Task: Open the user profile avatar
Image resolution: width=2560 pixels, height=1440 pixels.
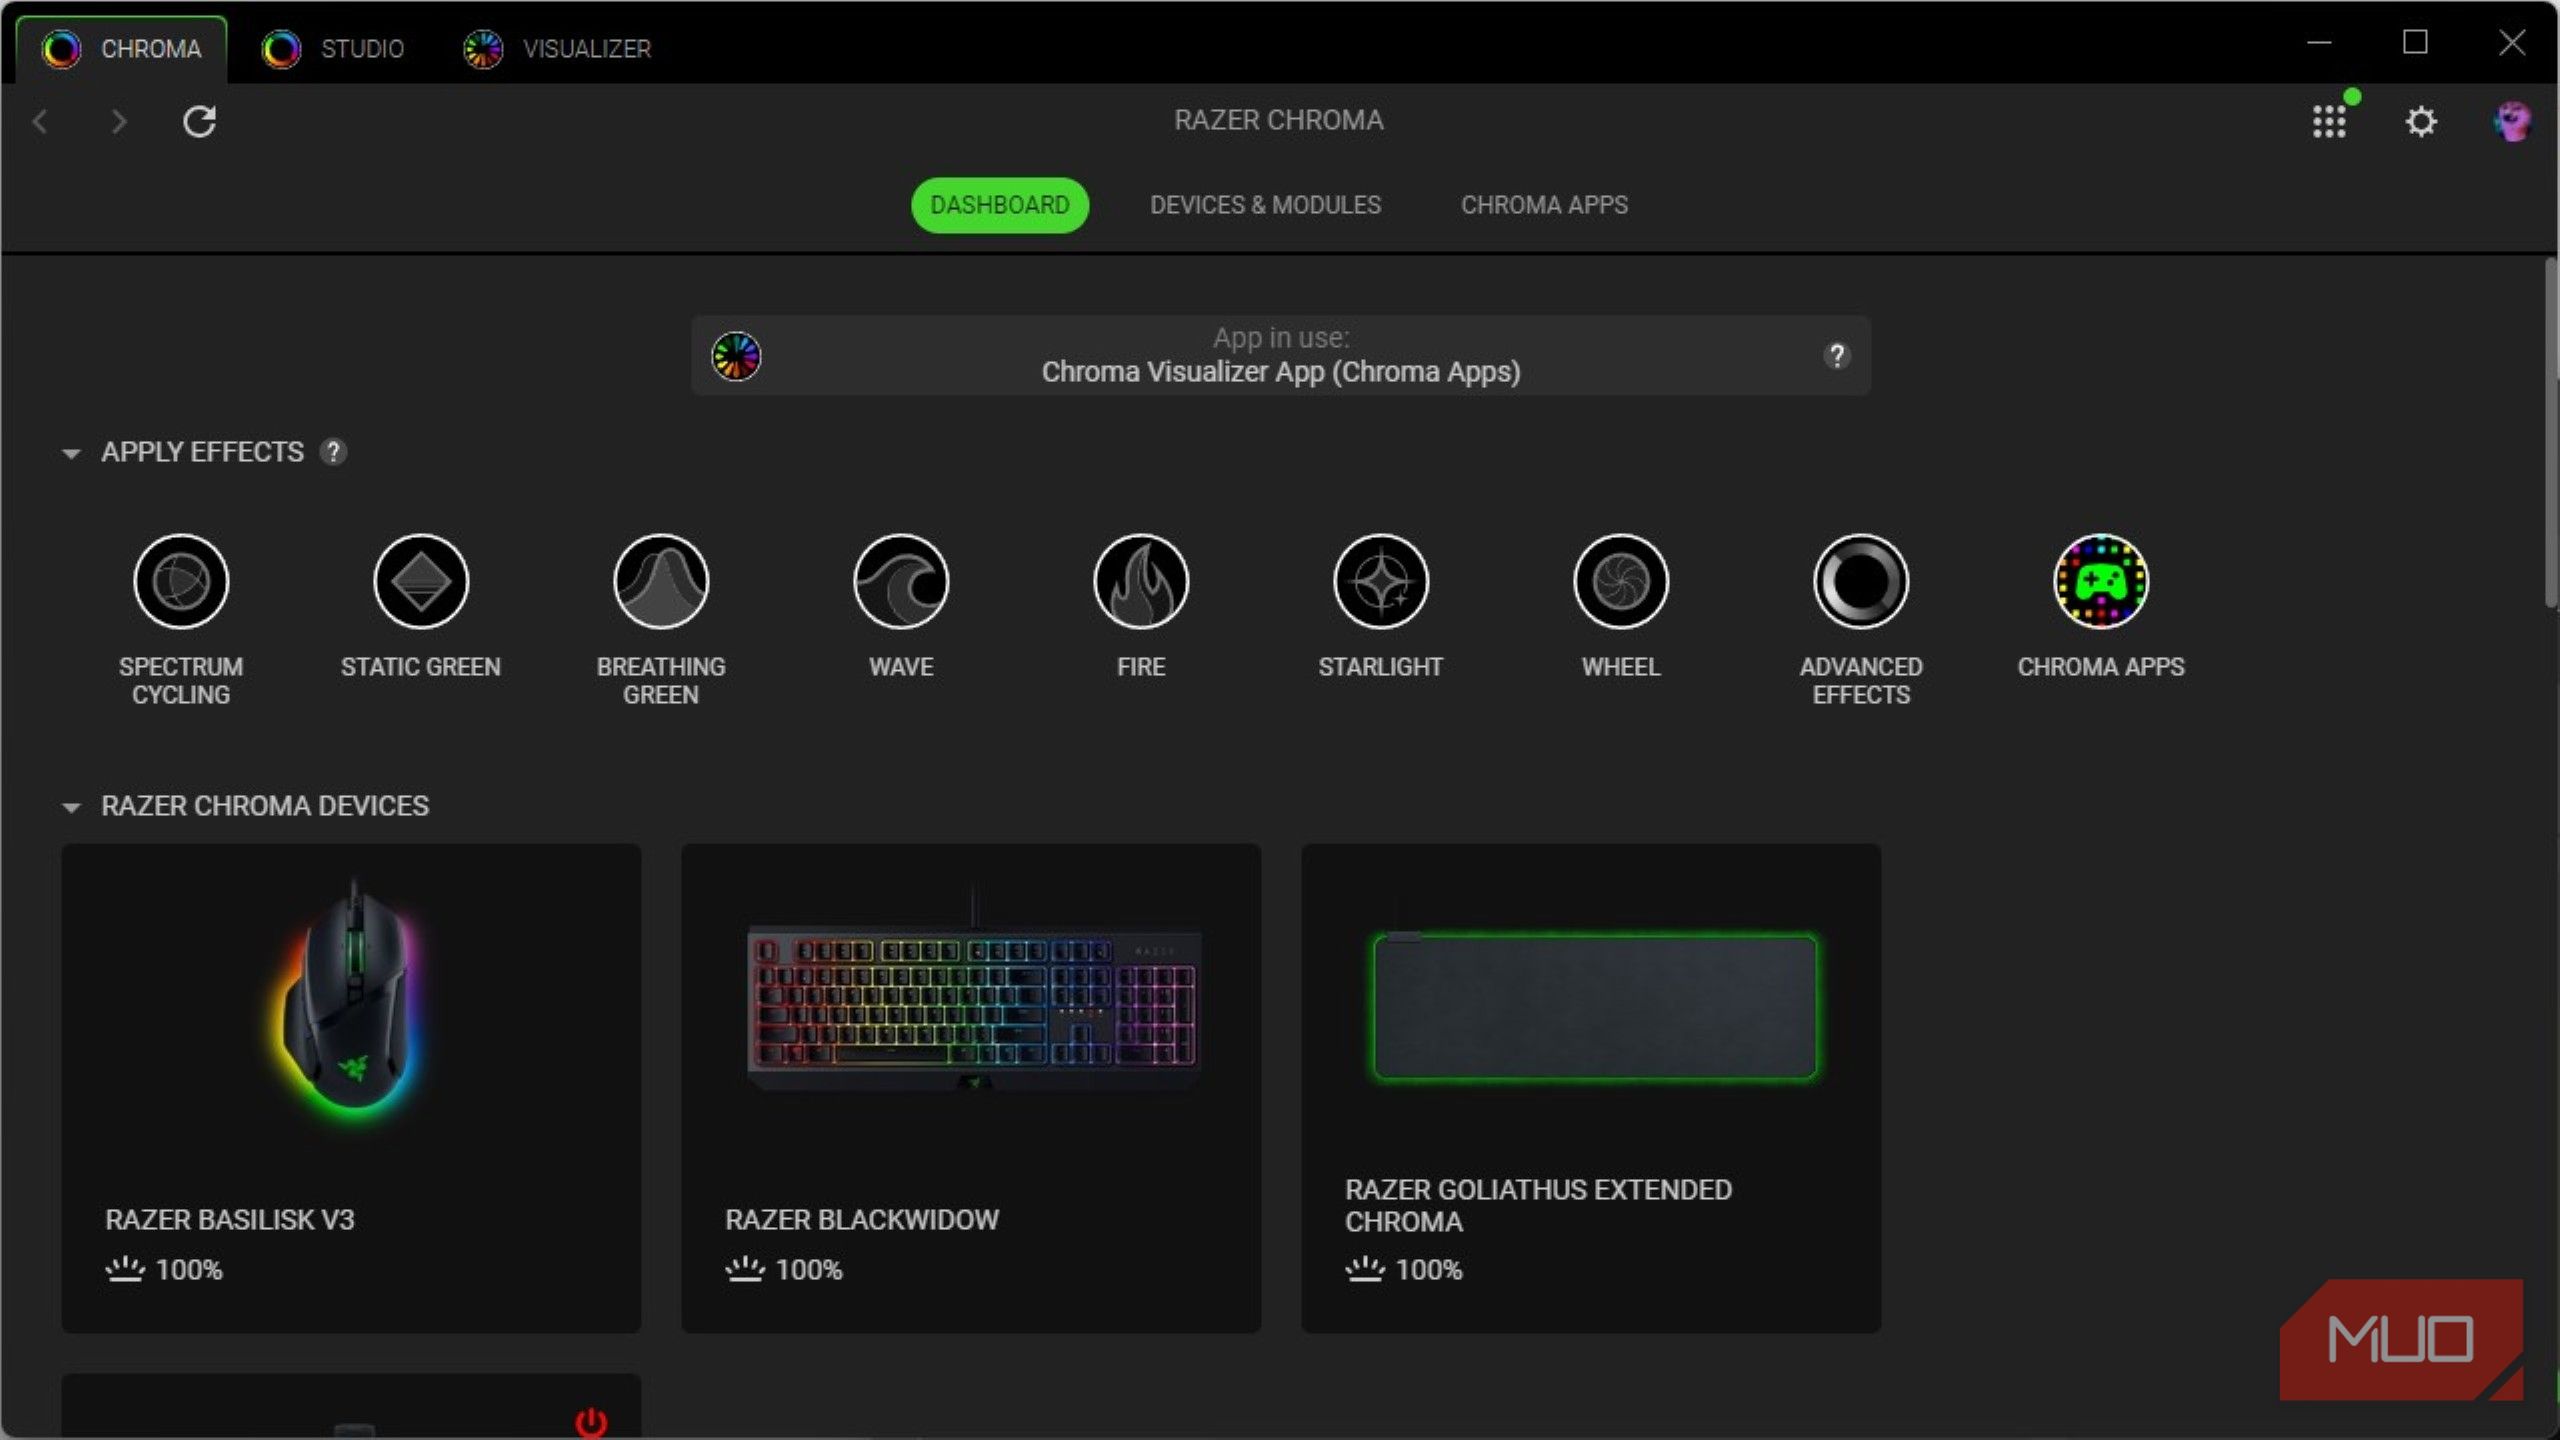Action: click(2512, 122)
